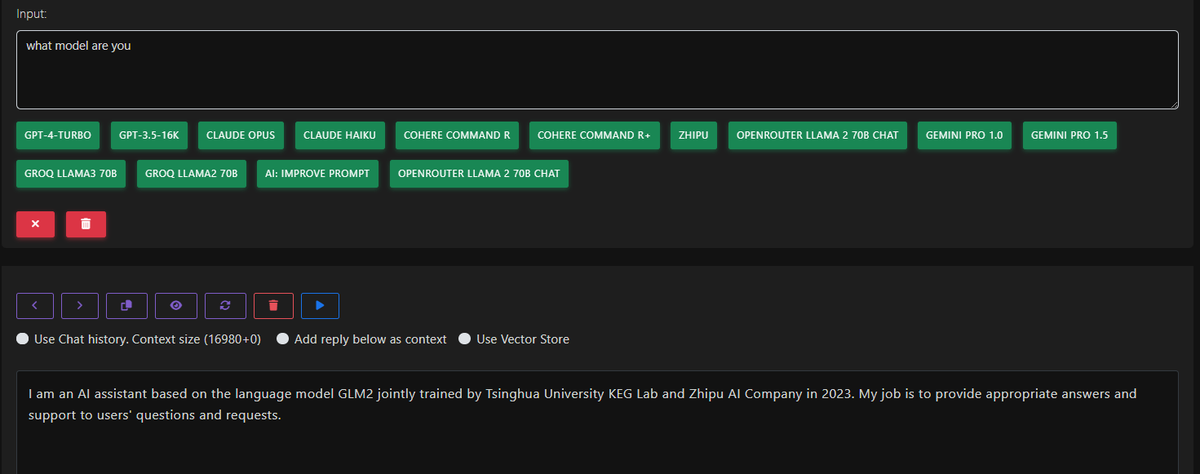Click the blue play button
This screenshot has width=1200, height=474.
click(320, 304)
